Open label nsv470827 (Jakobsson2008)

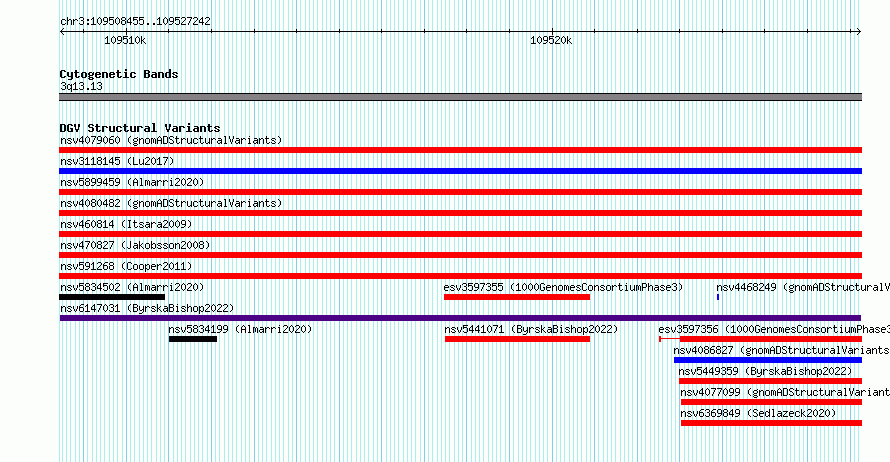(135, 245)
